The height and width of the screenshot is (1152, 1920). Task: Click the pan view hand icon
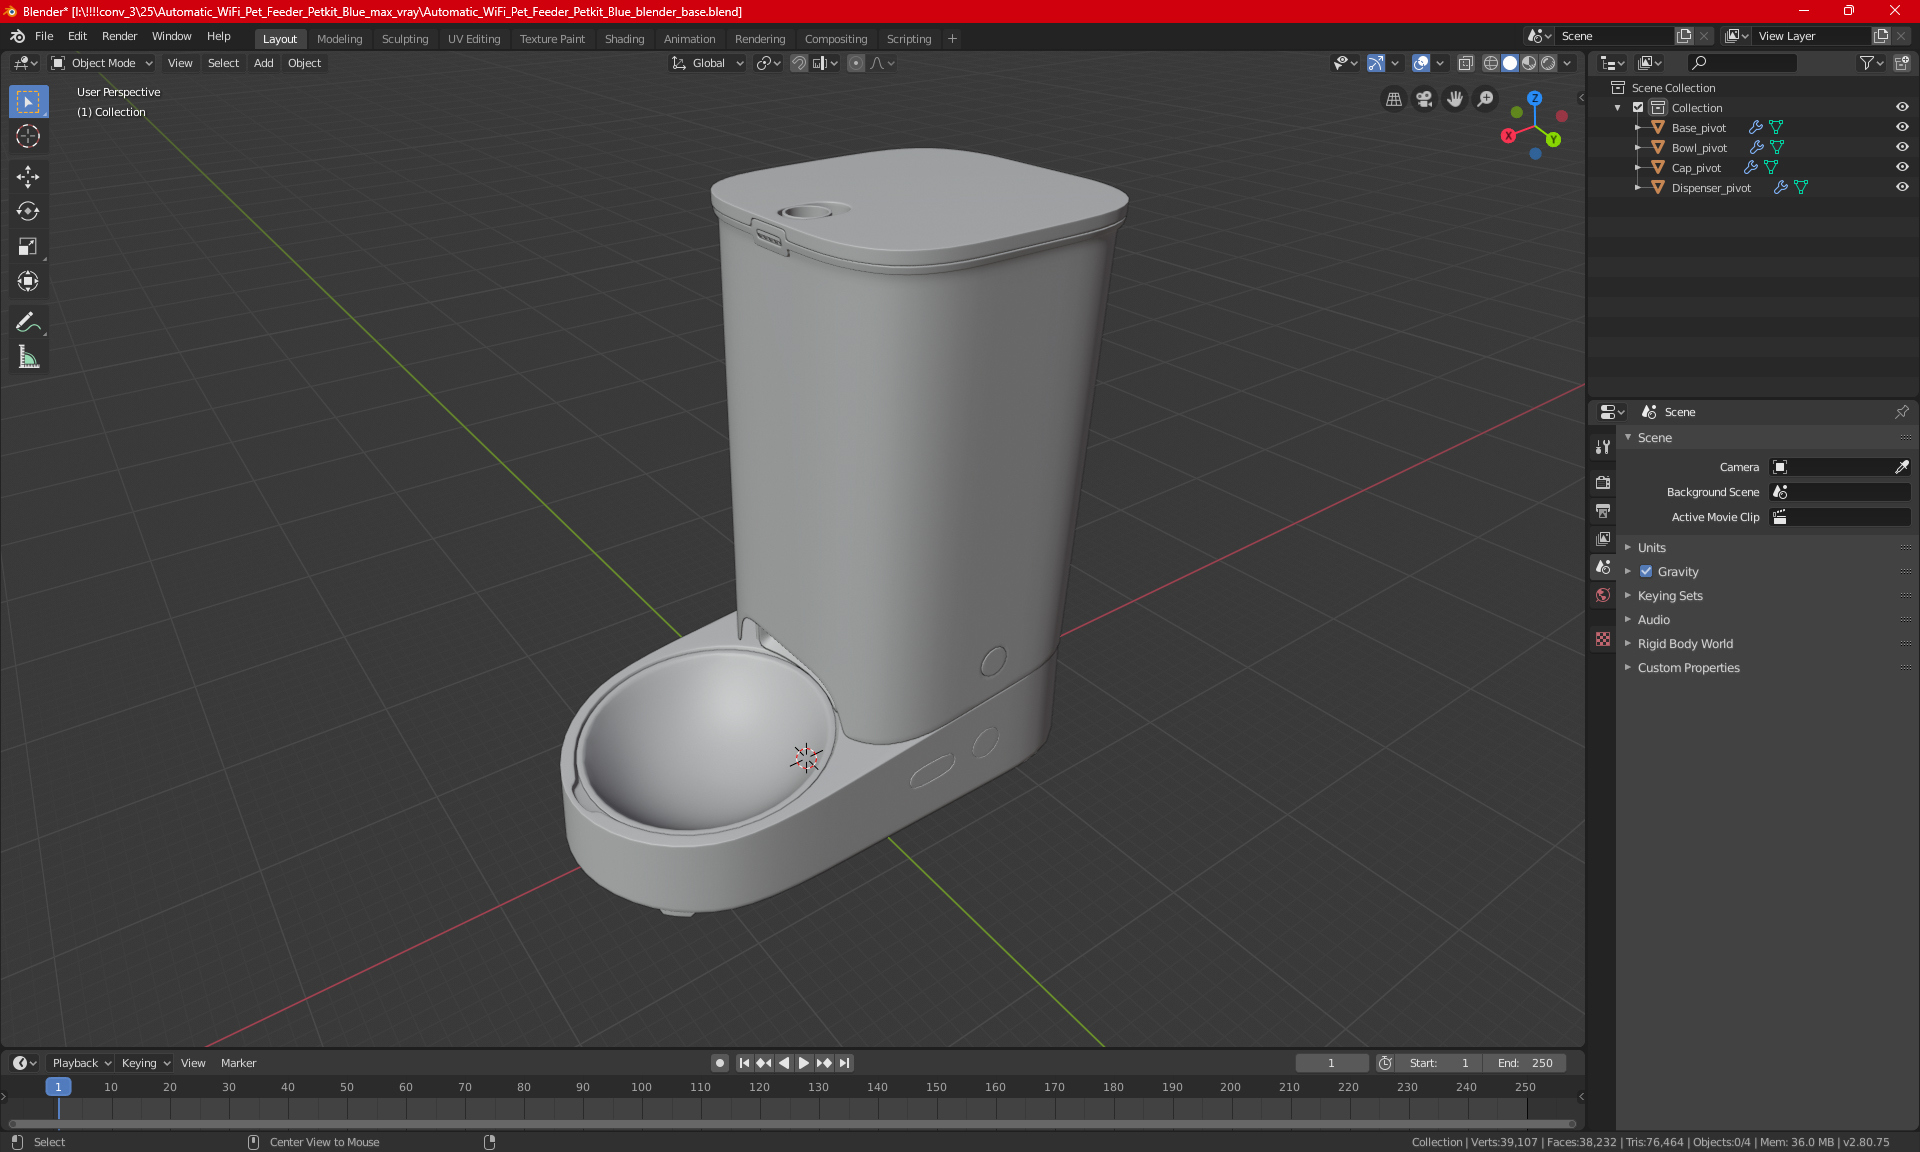coord(1455,99)
